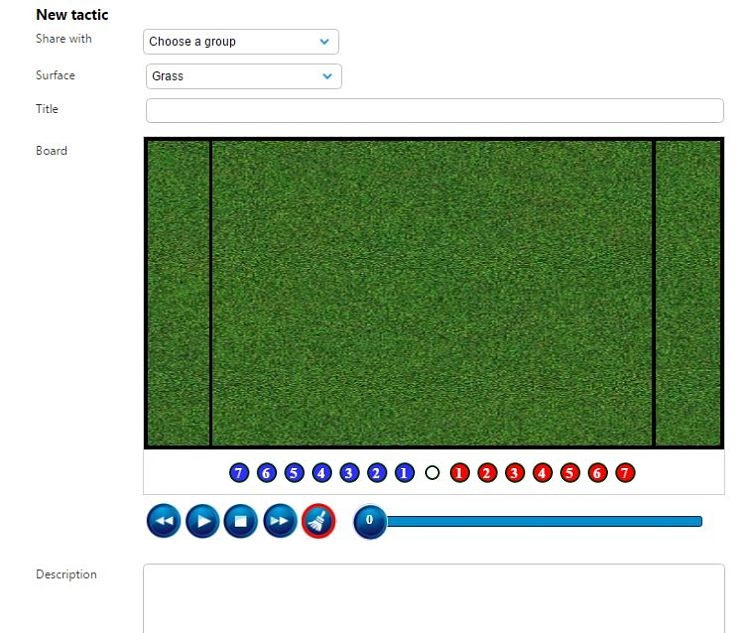Select blue player token 6
Viewport: 750px width, 633px height.
(266, 473)
